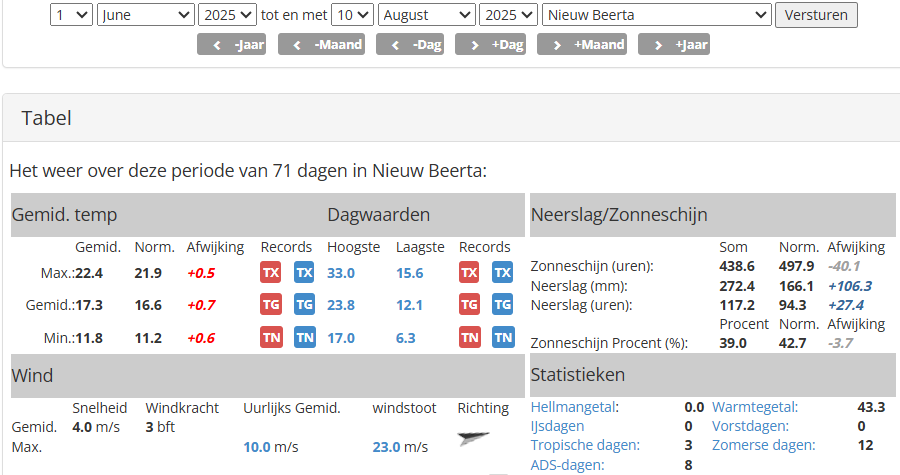The width and height of the screenshot is (900, 475).
Task: Click blue TX icon right of lowest 15.6
Action: [502, 273]
